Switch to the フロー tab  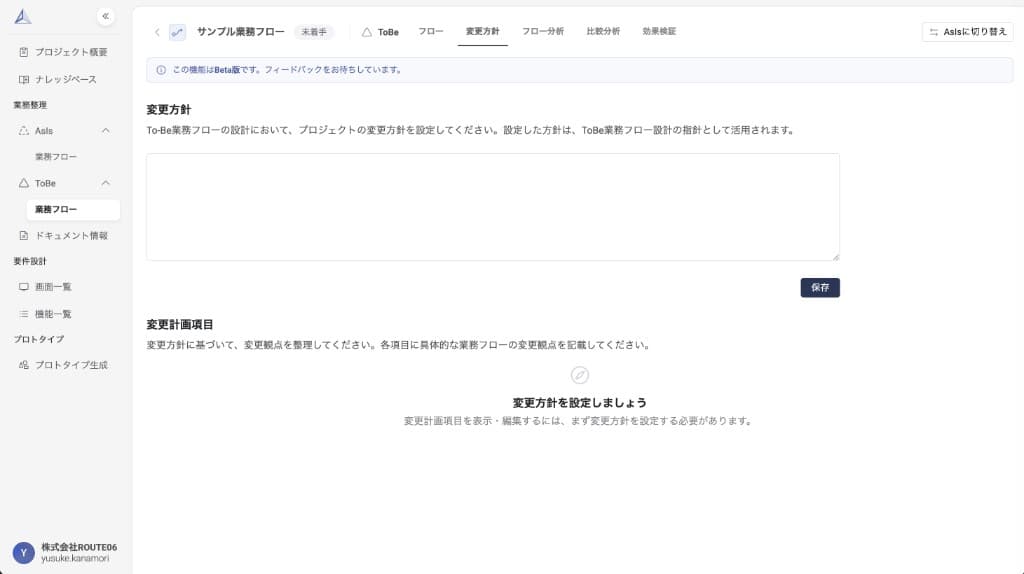point(430,31)
